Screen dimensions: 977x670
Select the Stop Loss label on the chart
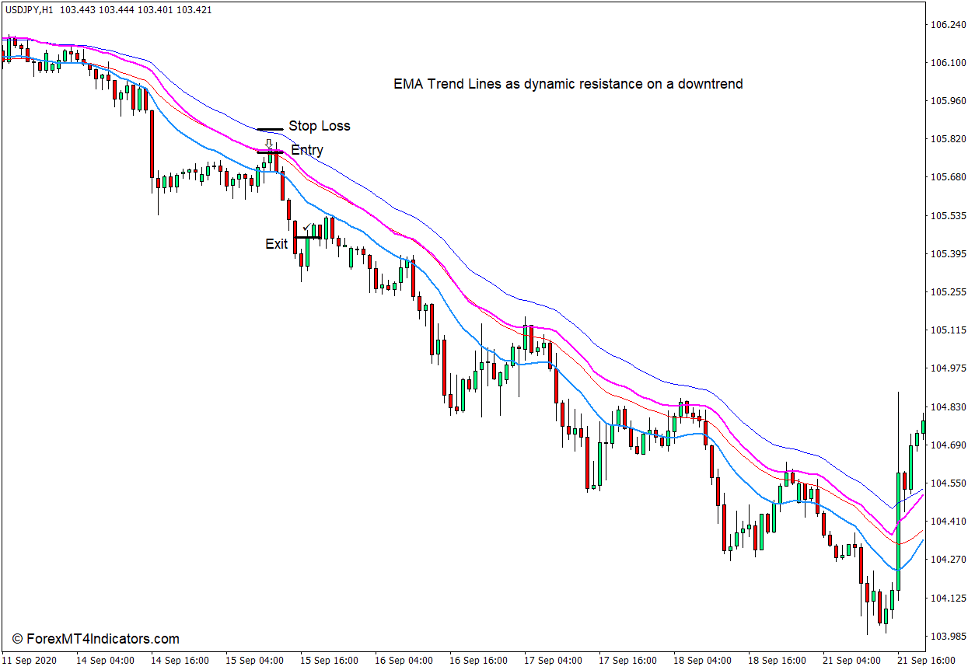pos(318,125)
